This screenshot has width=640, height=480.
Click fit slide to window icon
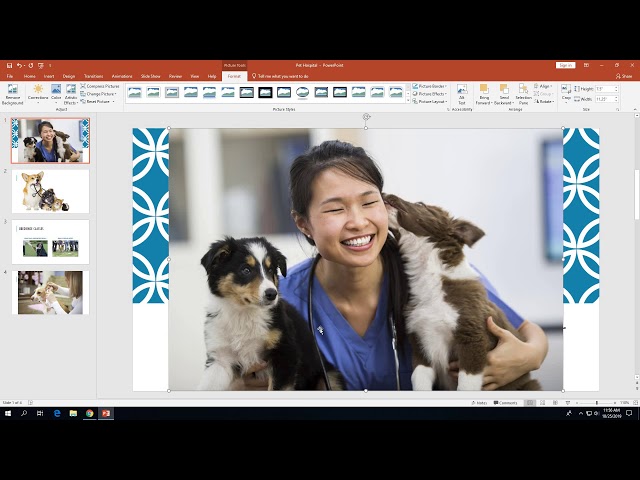pos(635,402)
